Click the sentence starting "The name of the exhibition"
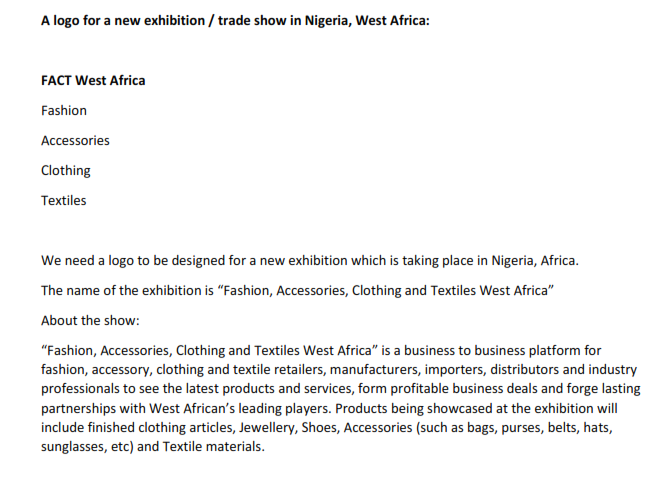 click(298, 291)
